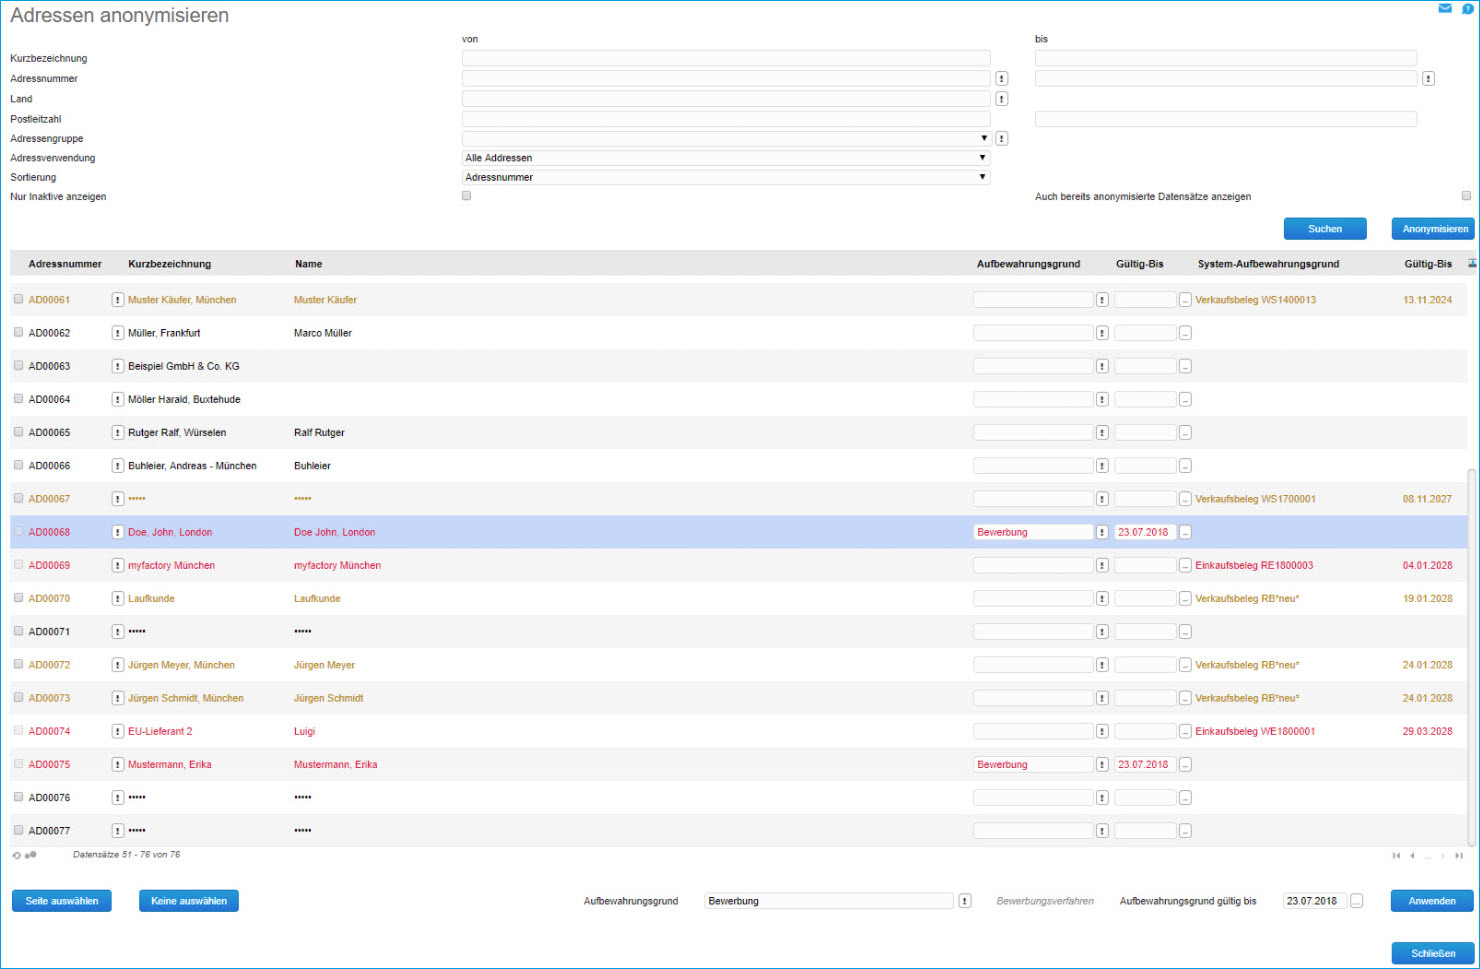This screenshot has width=1480, height=969.
Task: Click detail icon next to Müller, Frankfurt
Action: click(117, 333)
